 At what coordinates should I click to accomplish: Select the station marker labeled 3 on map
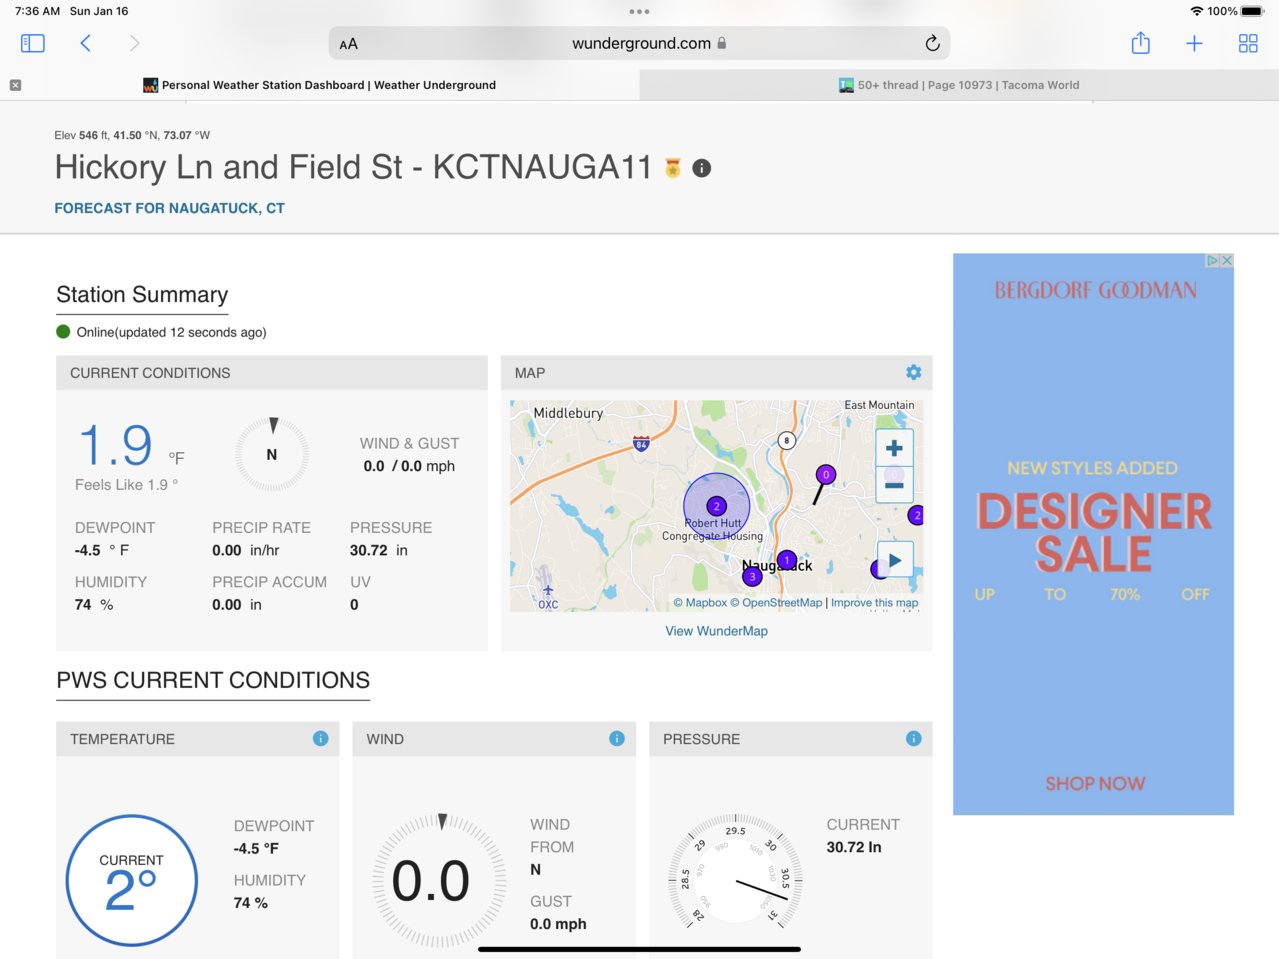pos(752,576)
